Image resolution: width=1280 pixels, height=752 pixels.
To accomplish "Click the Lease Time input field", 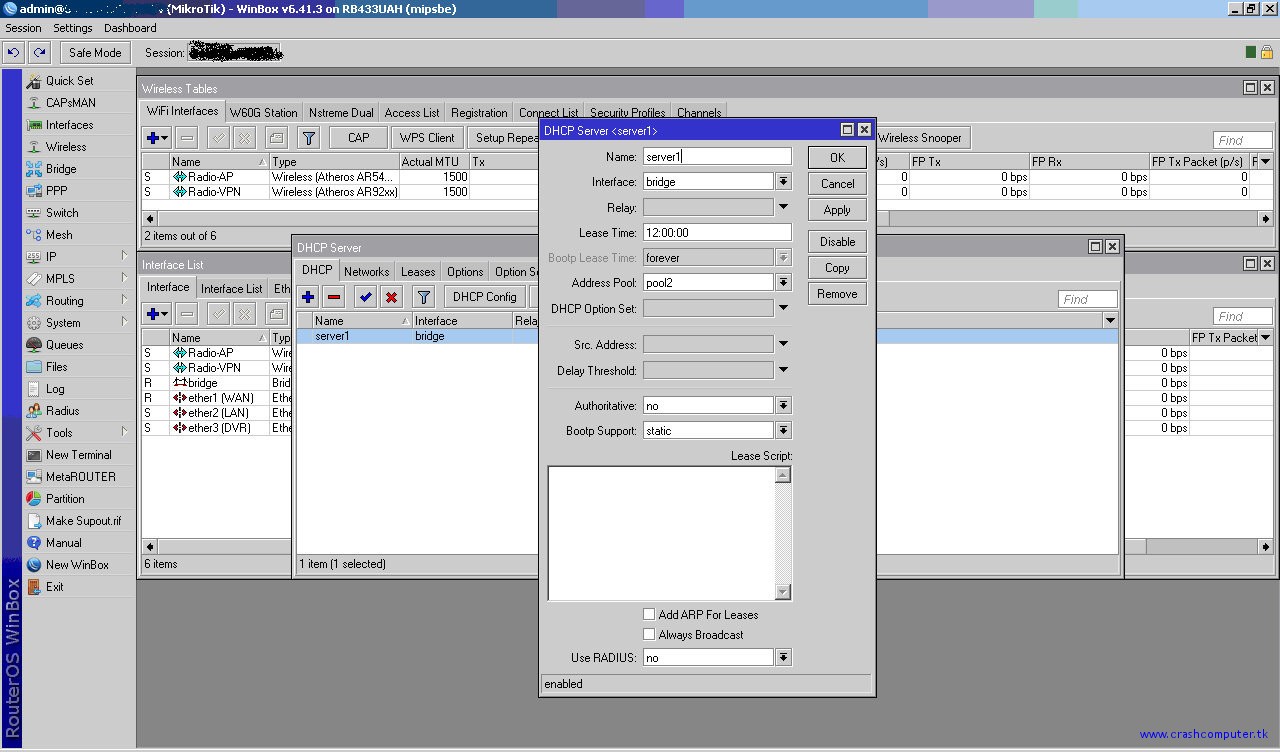I will (x=717, y=232).
